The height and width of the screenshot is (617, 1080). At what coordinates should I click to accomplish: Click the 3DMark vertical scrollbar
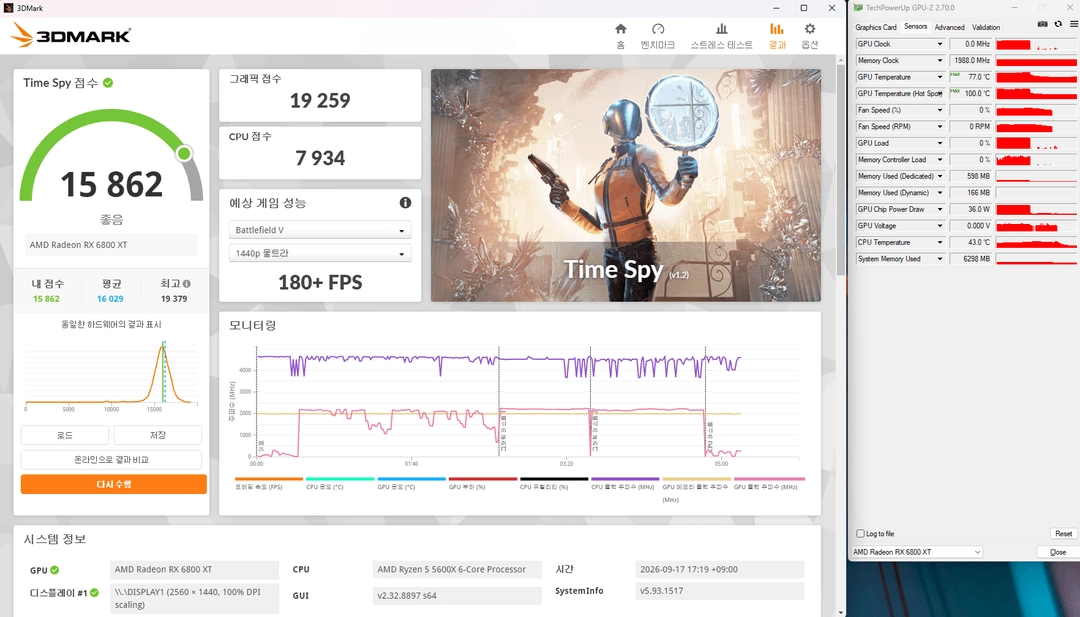(x=841, y=169)
